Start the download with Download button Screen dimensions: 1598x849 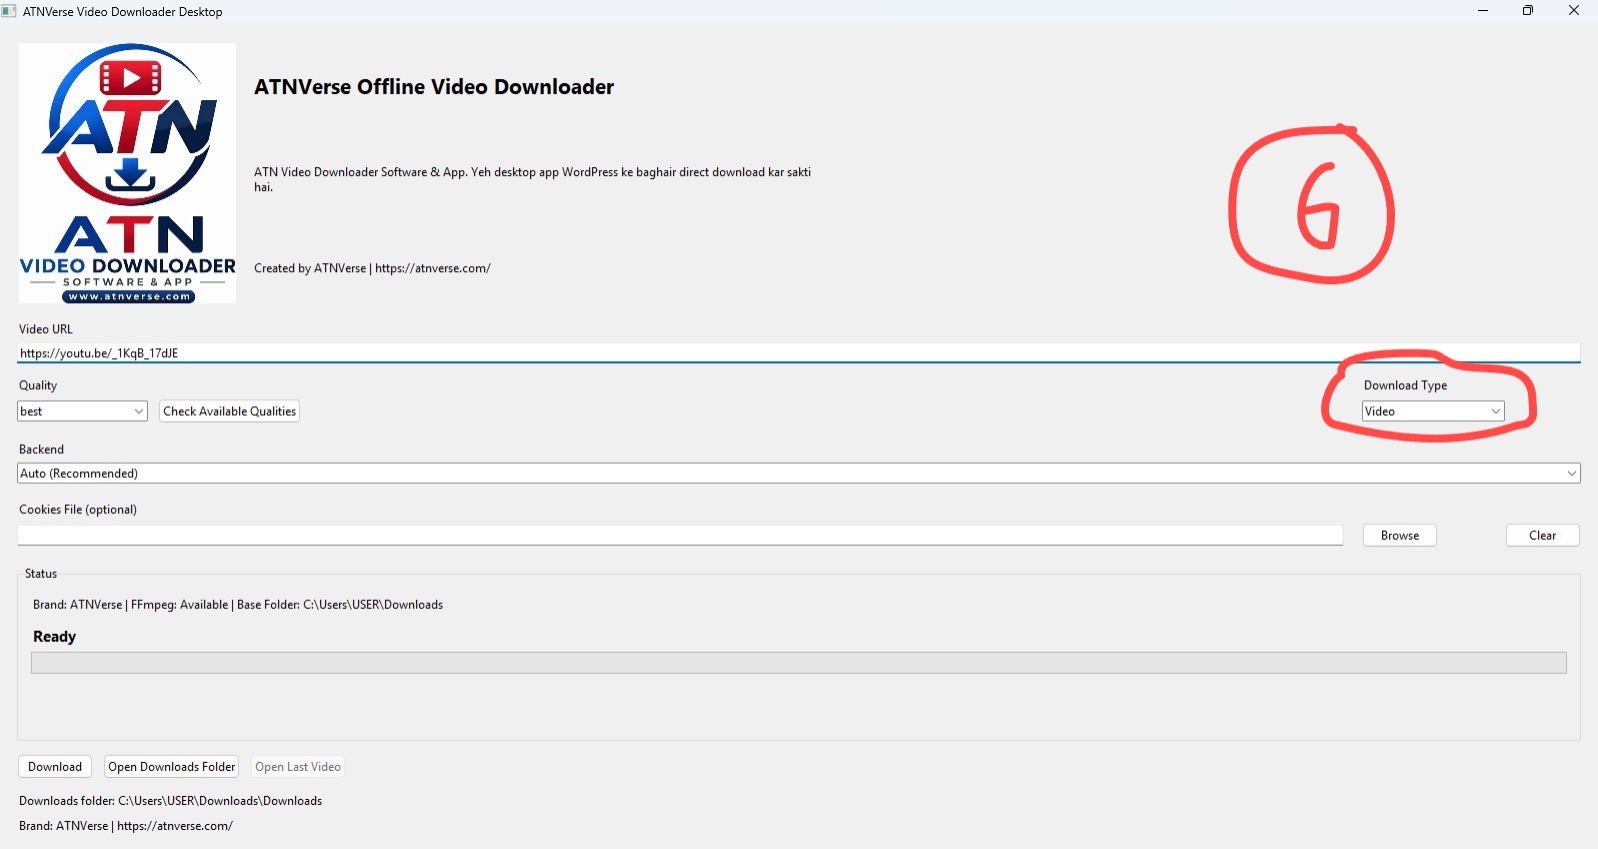click(55, 767)
